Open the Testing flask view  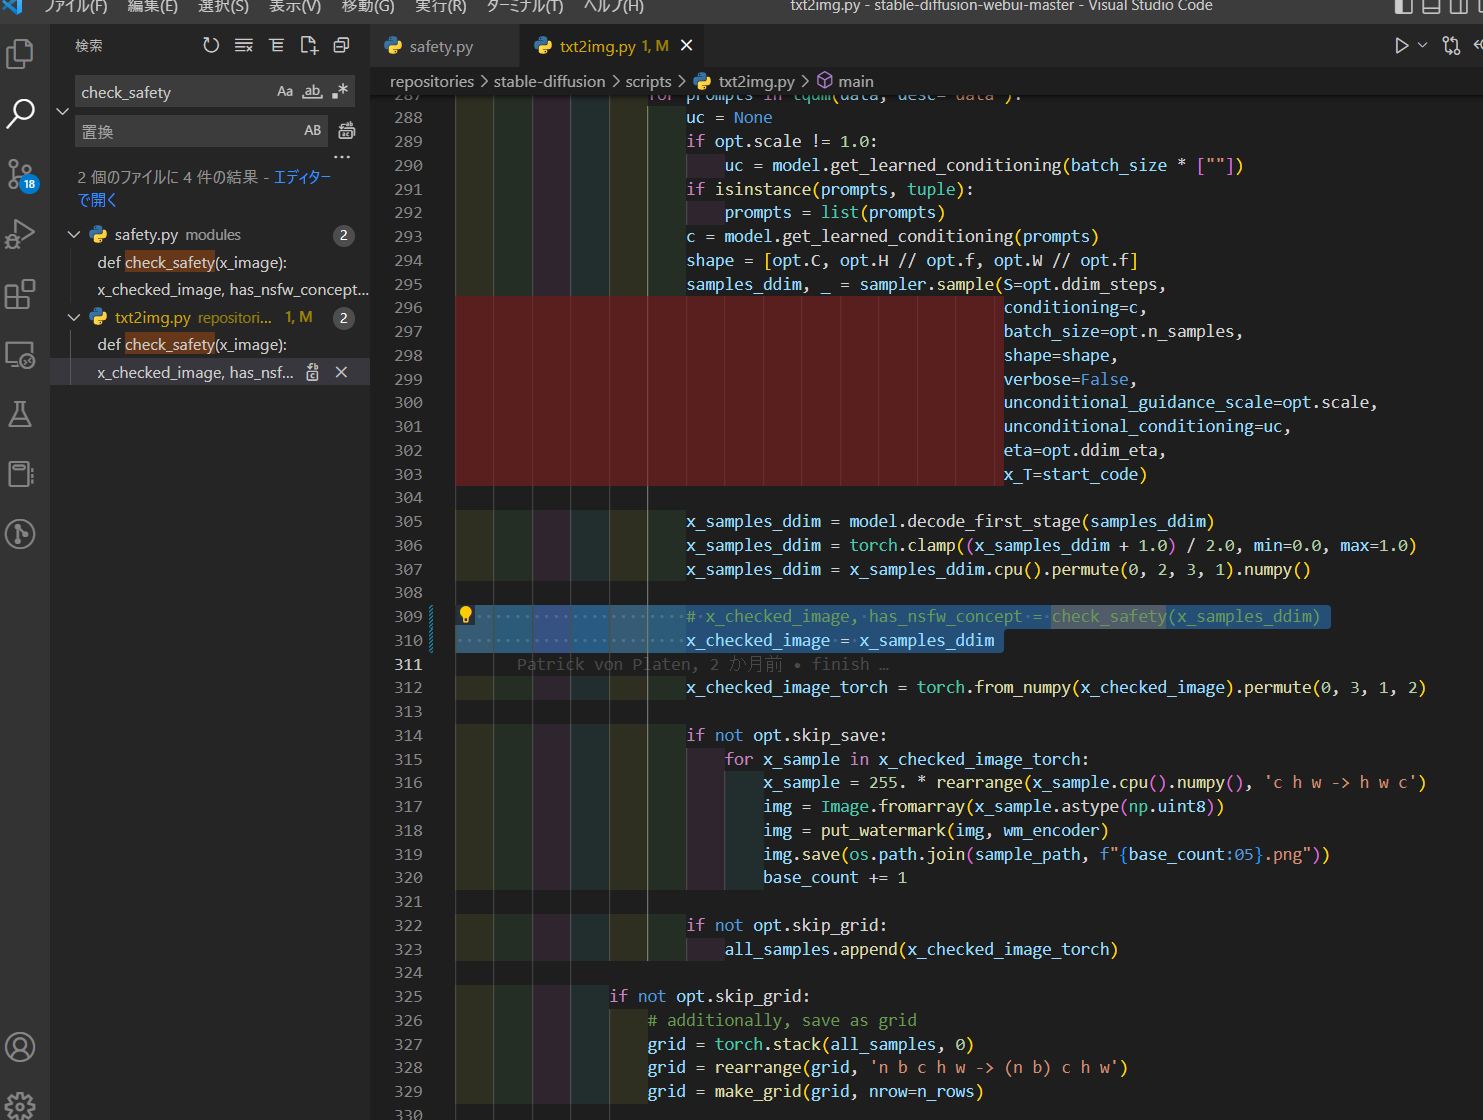coord(20,414)
